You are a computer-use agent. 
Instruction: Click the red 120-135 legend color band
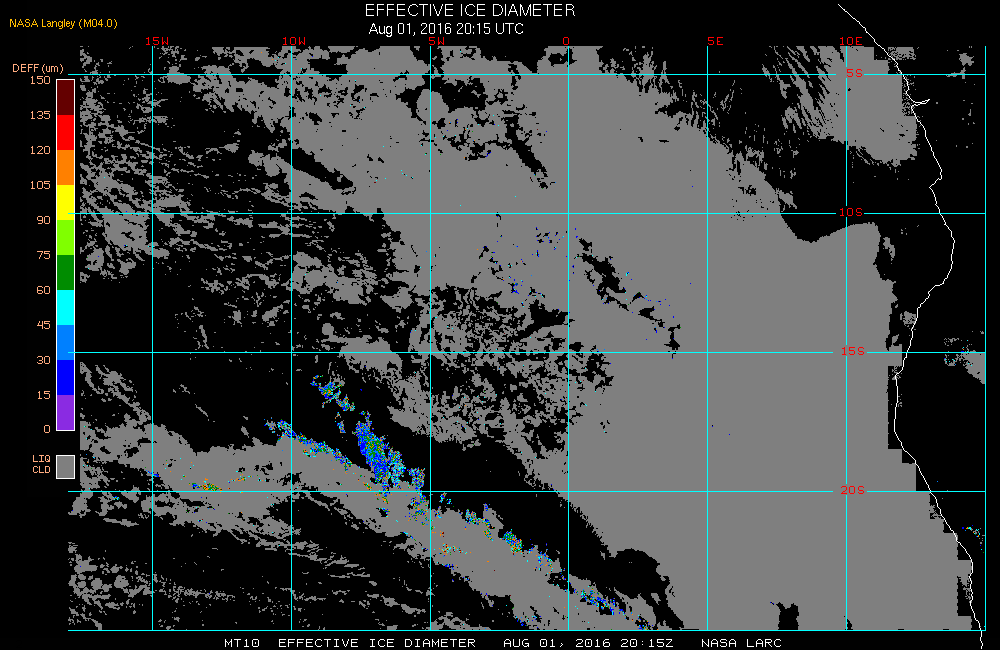tap(66, 132)
